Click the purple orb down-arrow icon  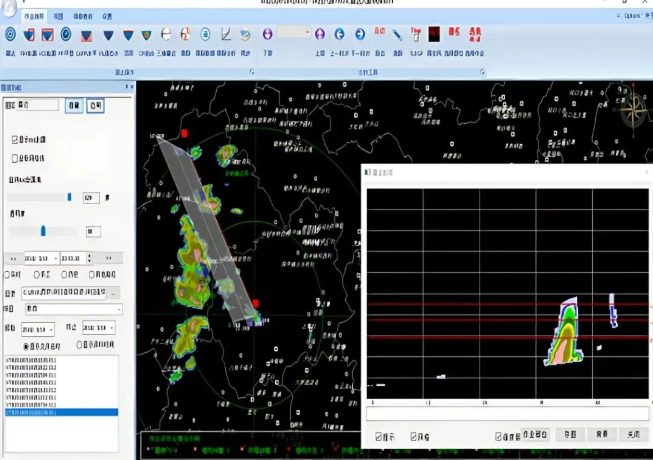point(267,34)
